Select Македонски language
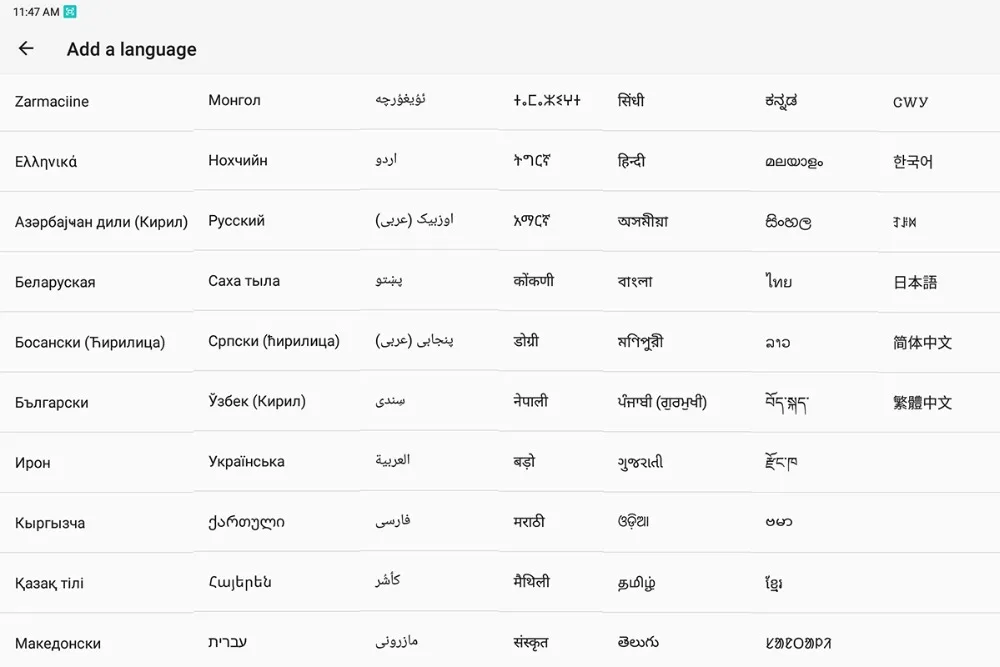 coord(57,643)
